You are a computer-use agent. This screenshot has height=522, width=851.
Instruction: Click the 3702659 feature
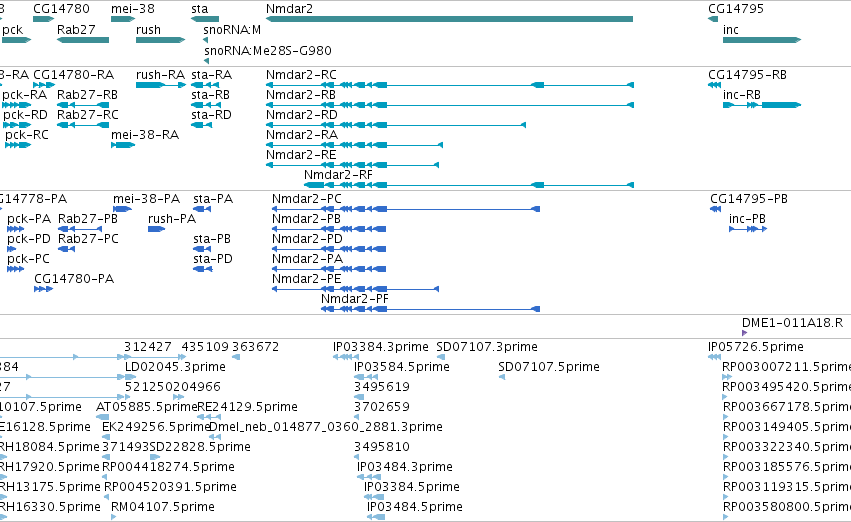(x=357, y=417)
